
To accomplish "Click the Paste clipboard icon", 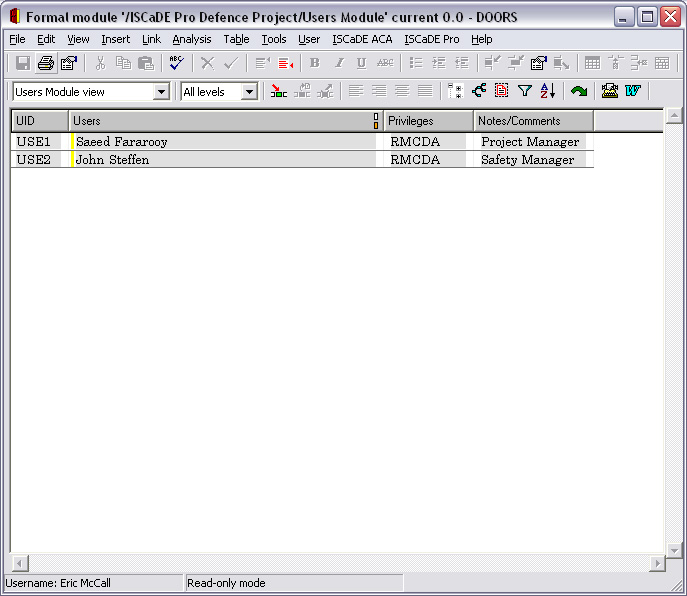I will [x=146, y=63].
